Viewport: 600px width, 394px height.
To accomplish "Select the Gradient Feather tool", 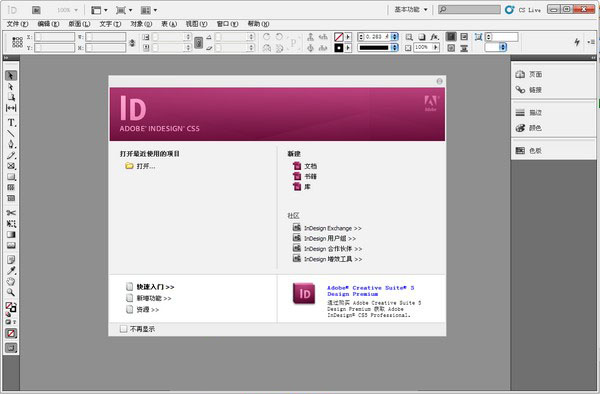I will click(11, 245).
